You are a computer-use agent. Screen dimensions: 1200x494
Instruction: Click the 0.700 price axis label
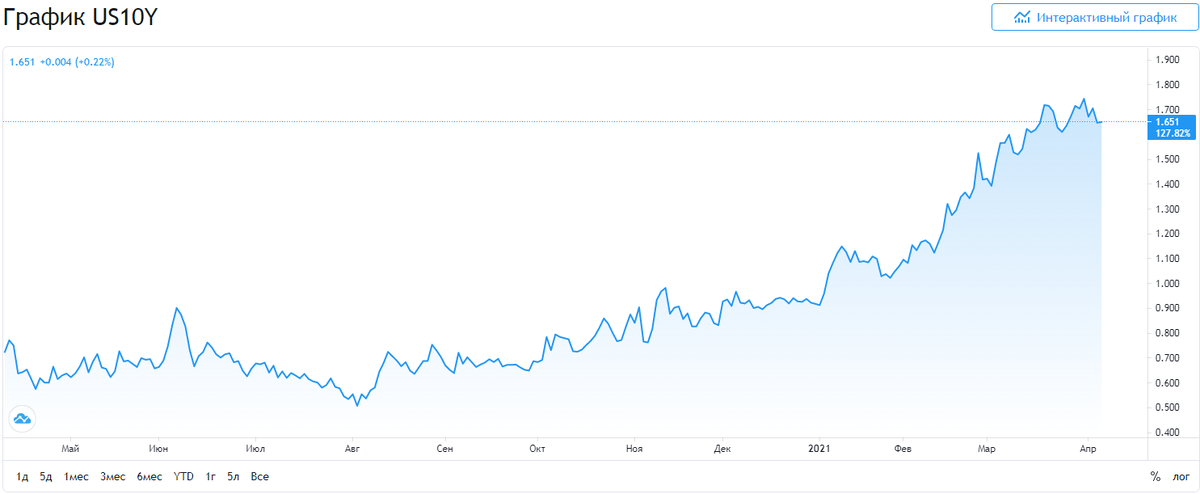(x=1166, y=358)
